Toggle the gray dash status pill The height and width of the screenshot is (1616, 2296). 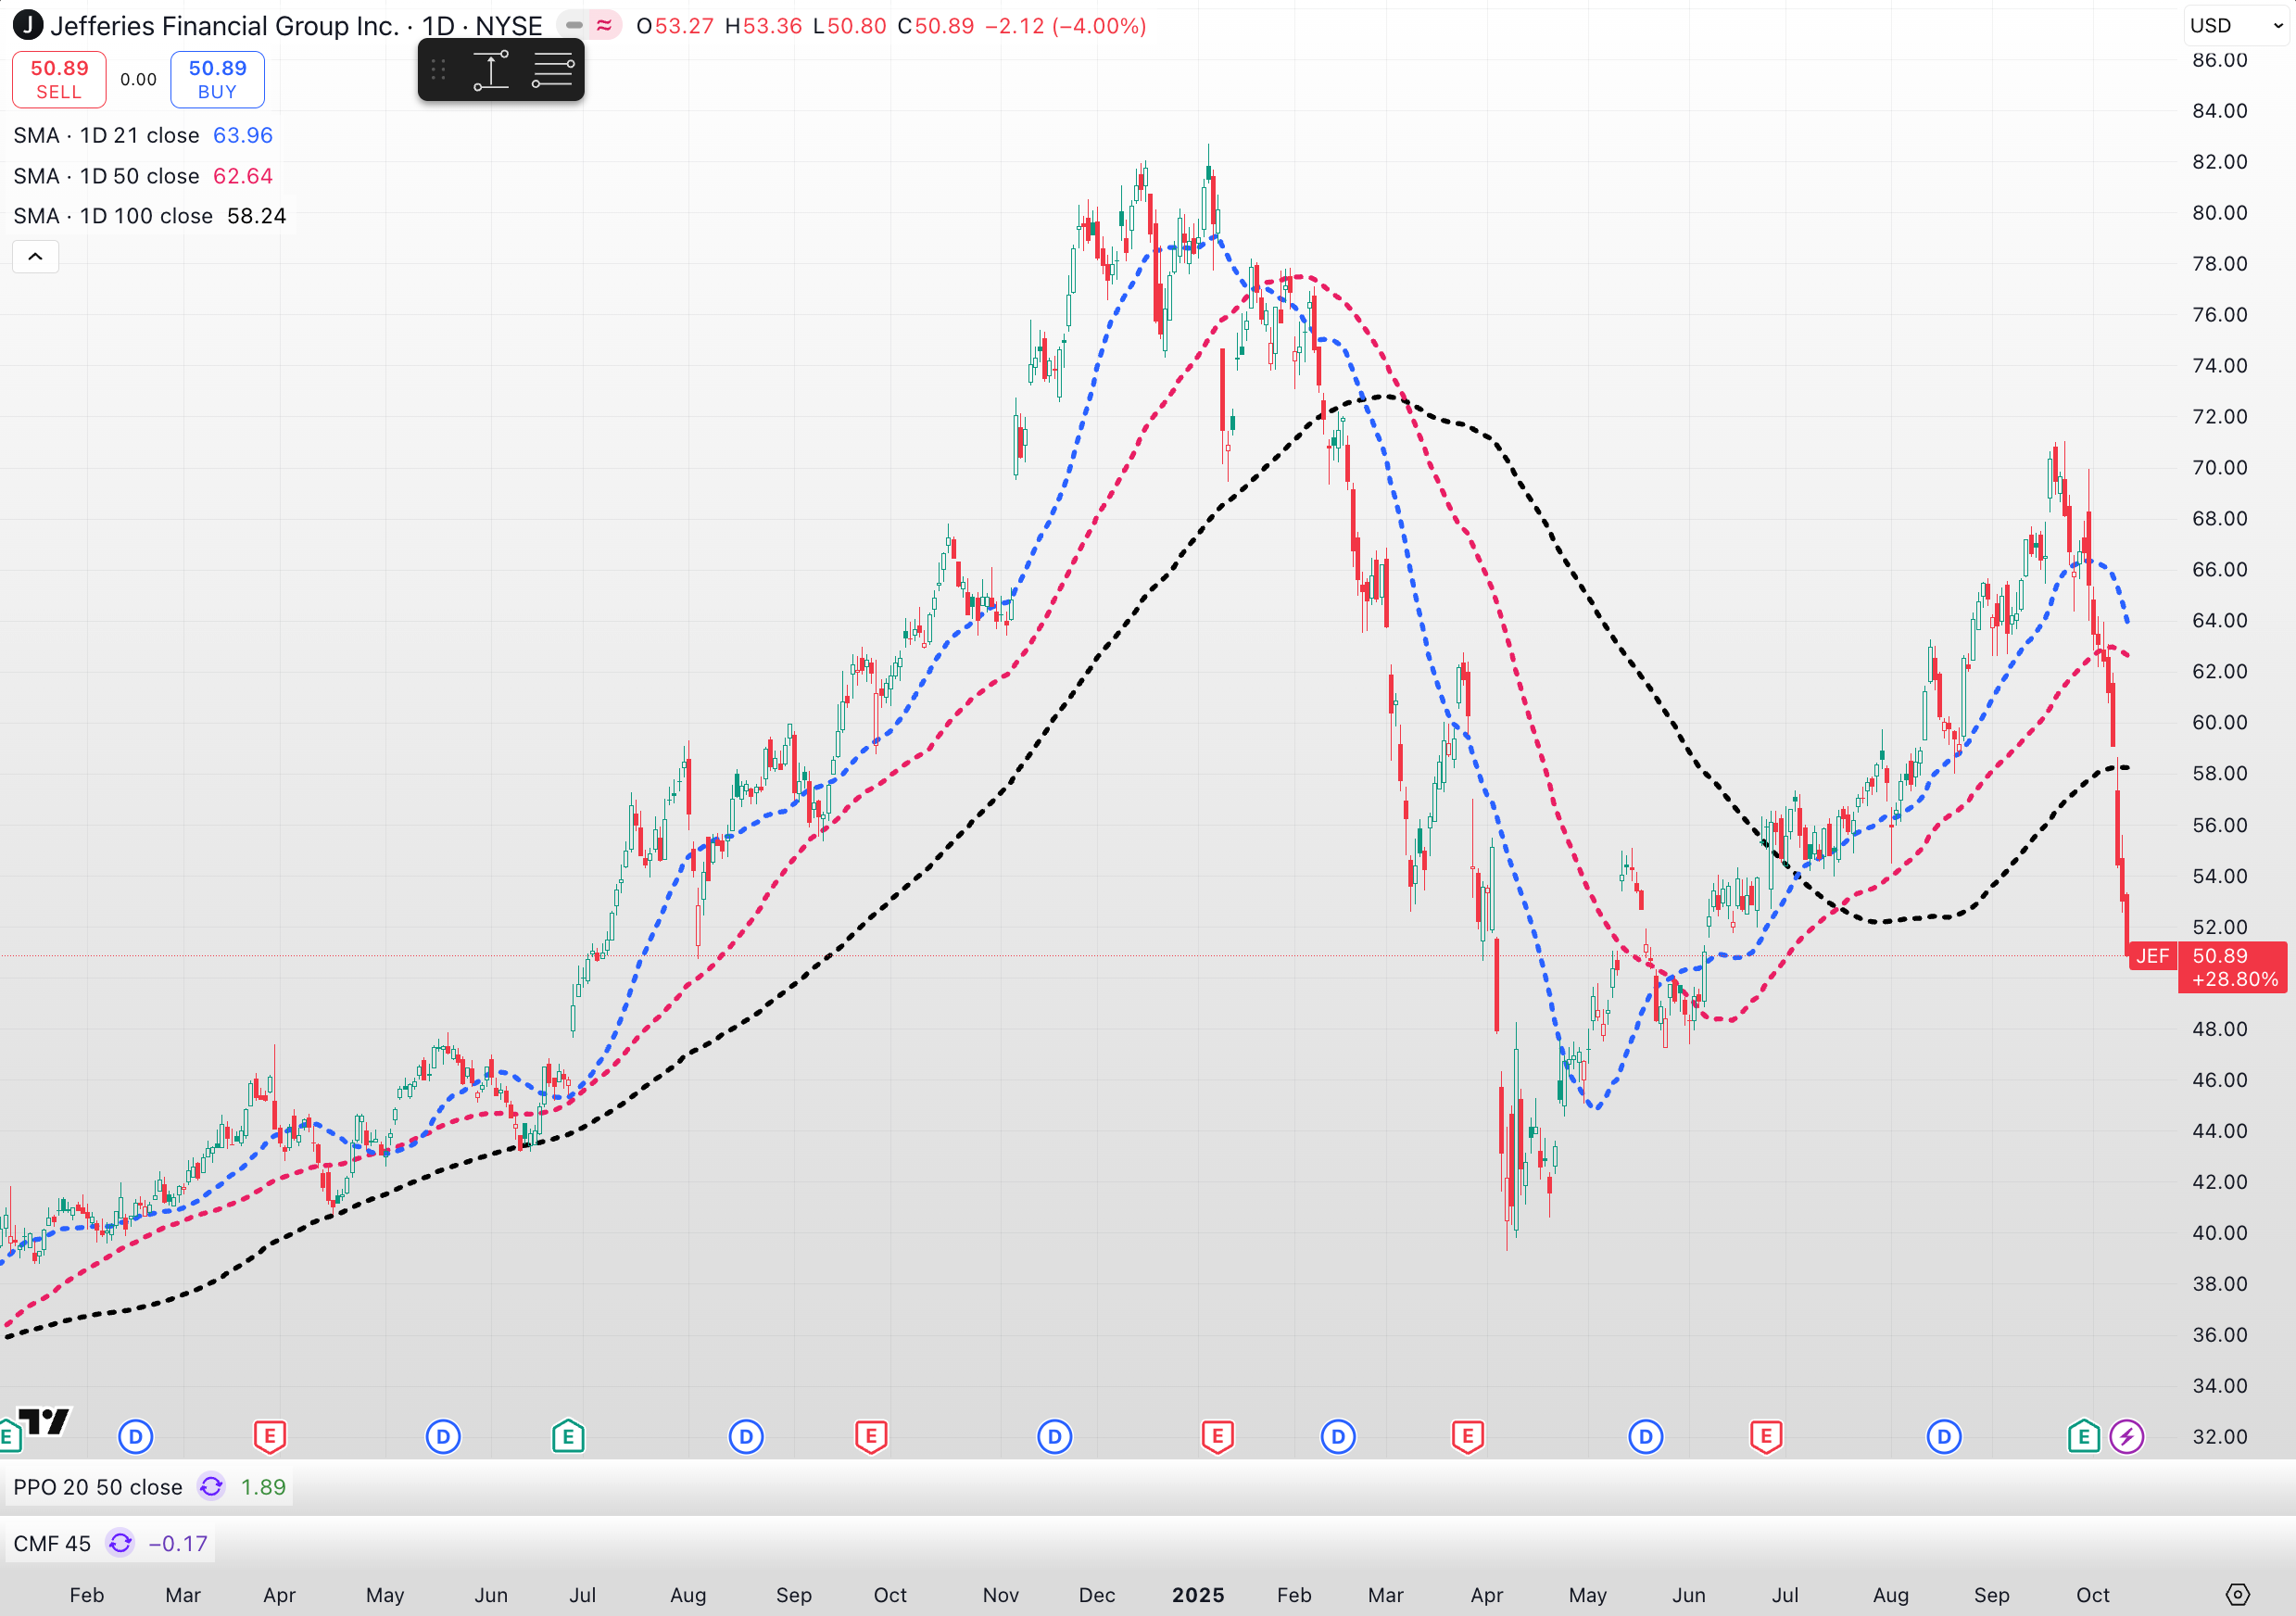[574, 25]
